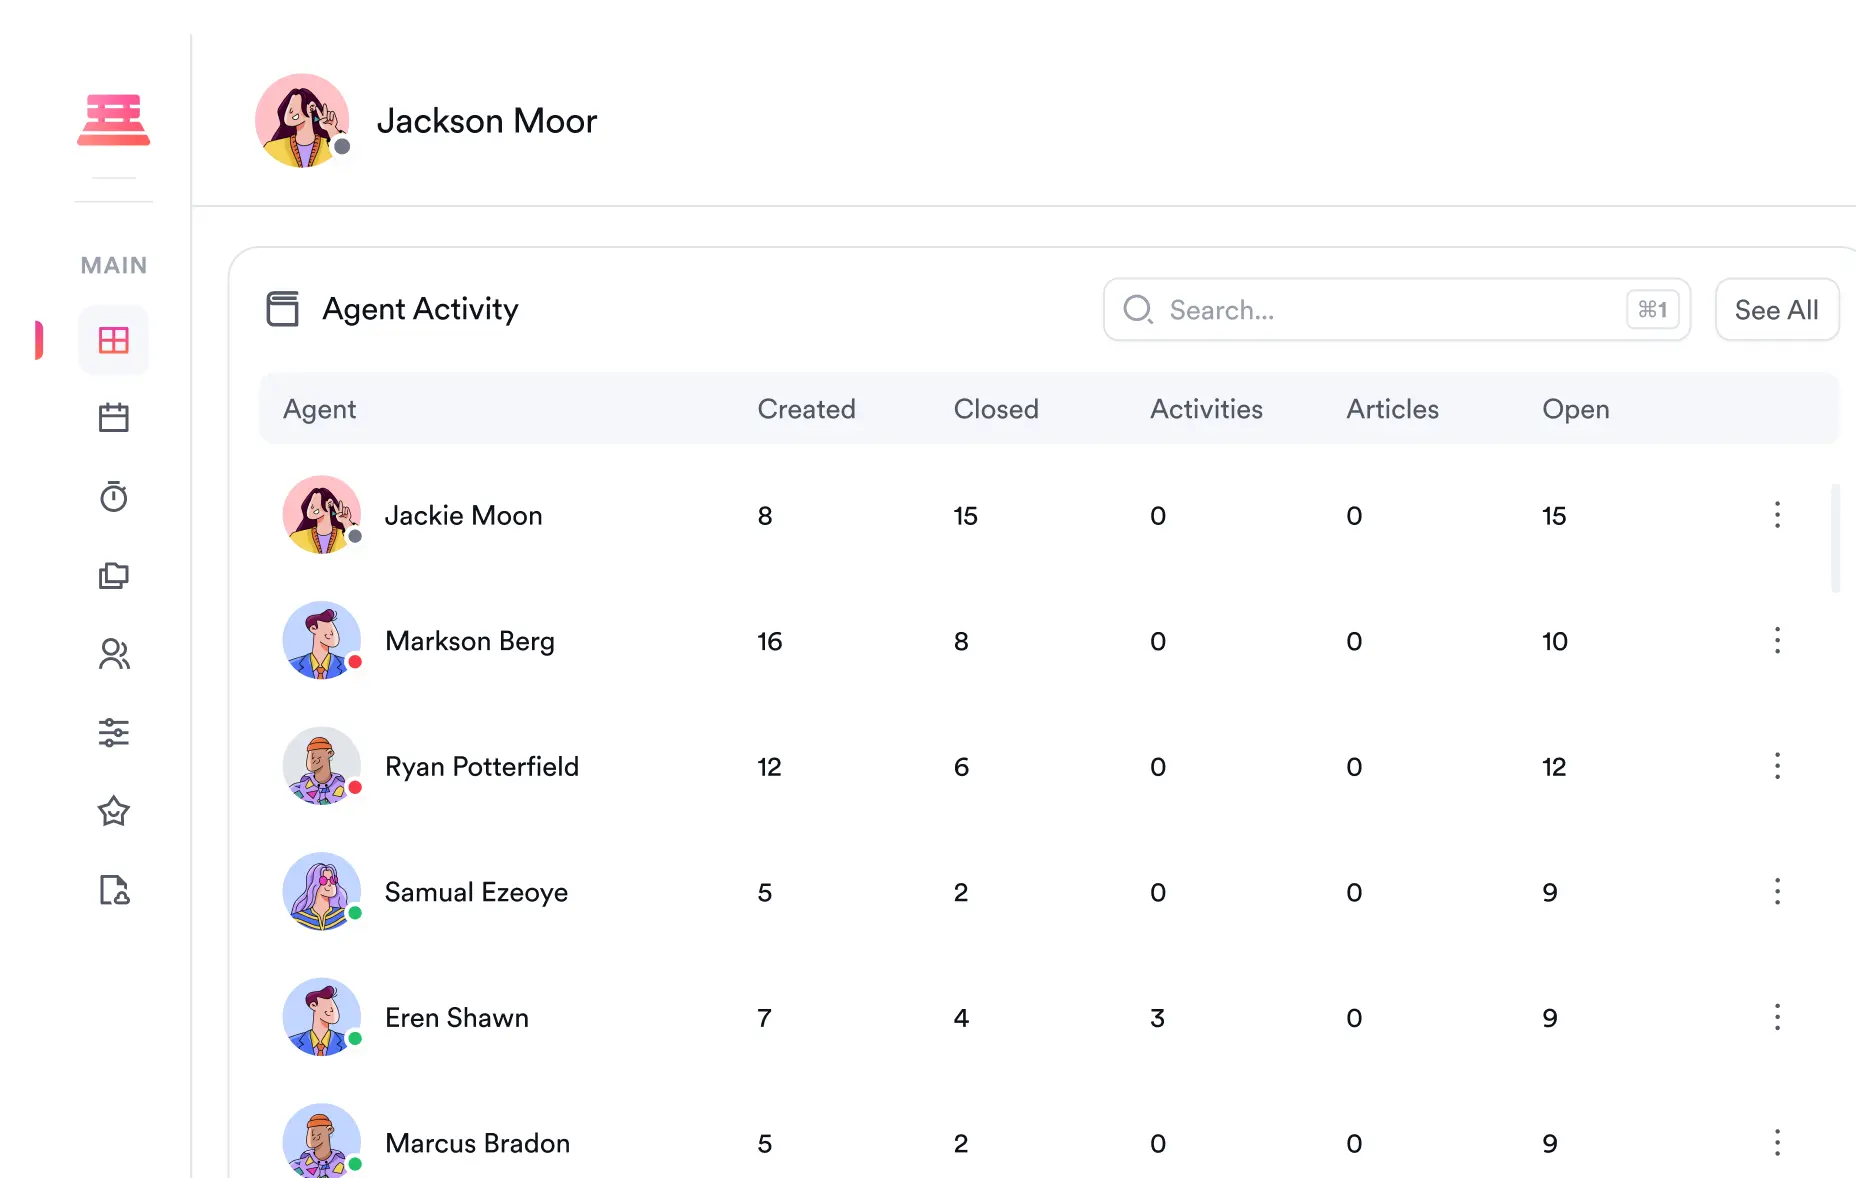This screenshot has width=1856, height=1178.
Task: Select the Ryan Potterfield name
Action: [481, 766]
